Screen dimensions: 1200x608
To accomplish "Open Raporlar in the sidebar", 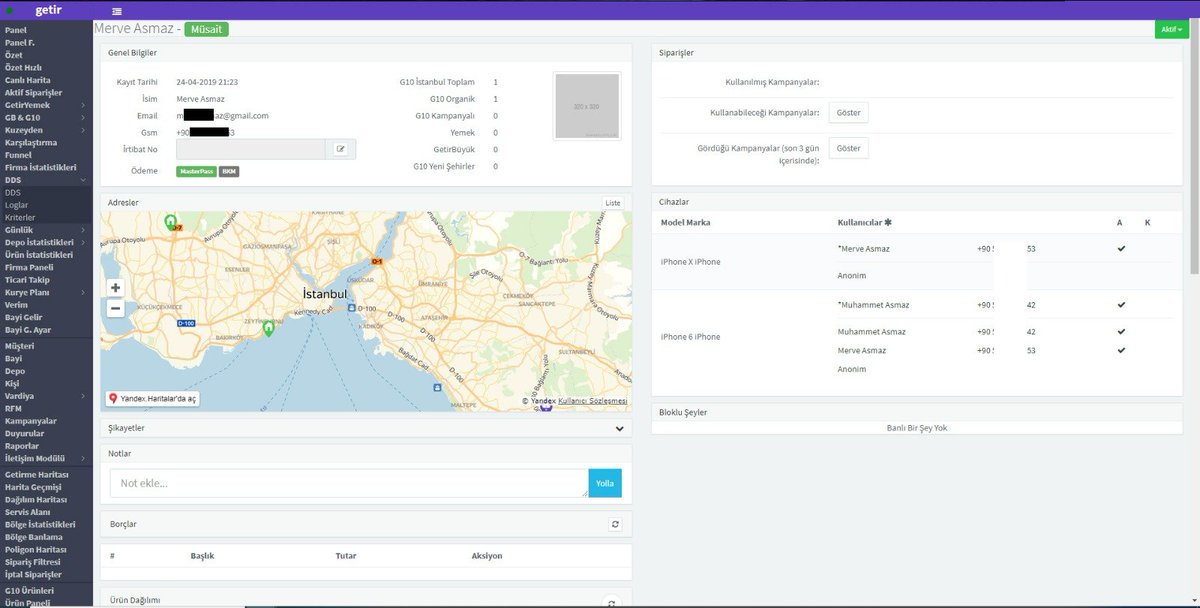I will [x=22, y=446].
